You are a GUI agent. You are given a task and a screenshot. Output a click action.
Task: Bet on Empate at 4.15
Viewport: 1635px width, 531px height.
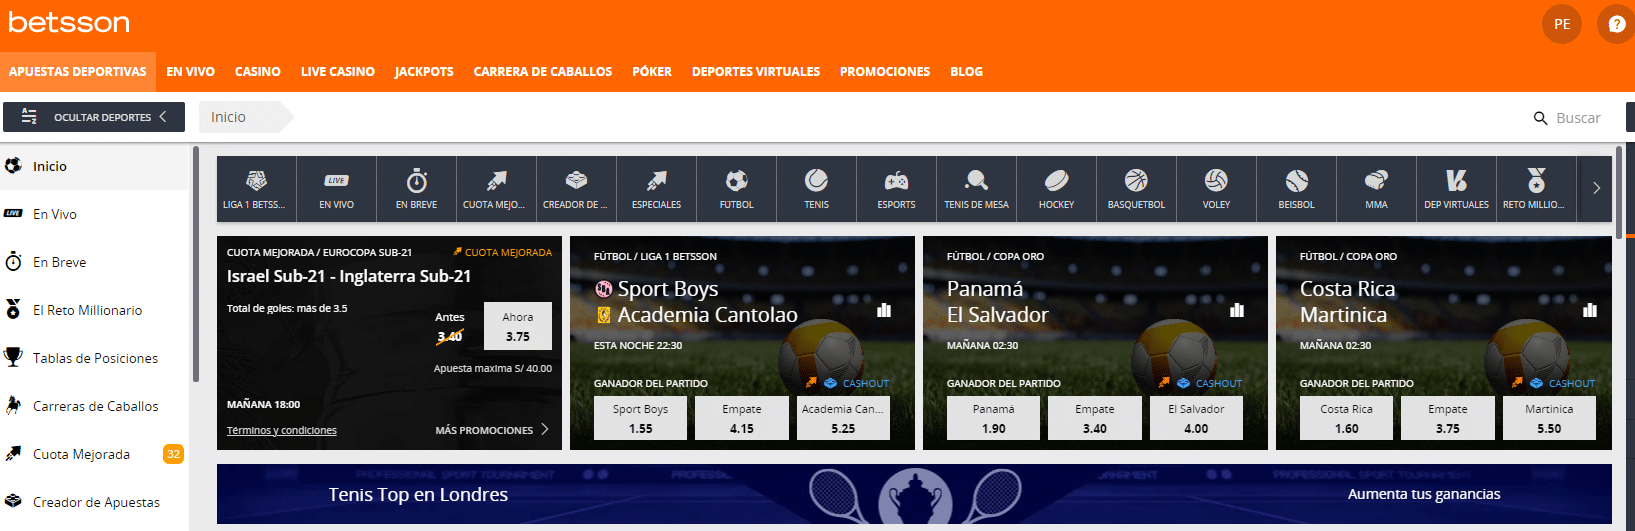[742, 418]
